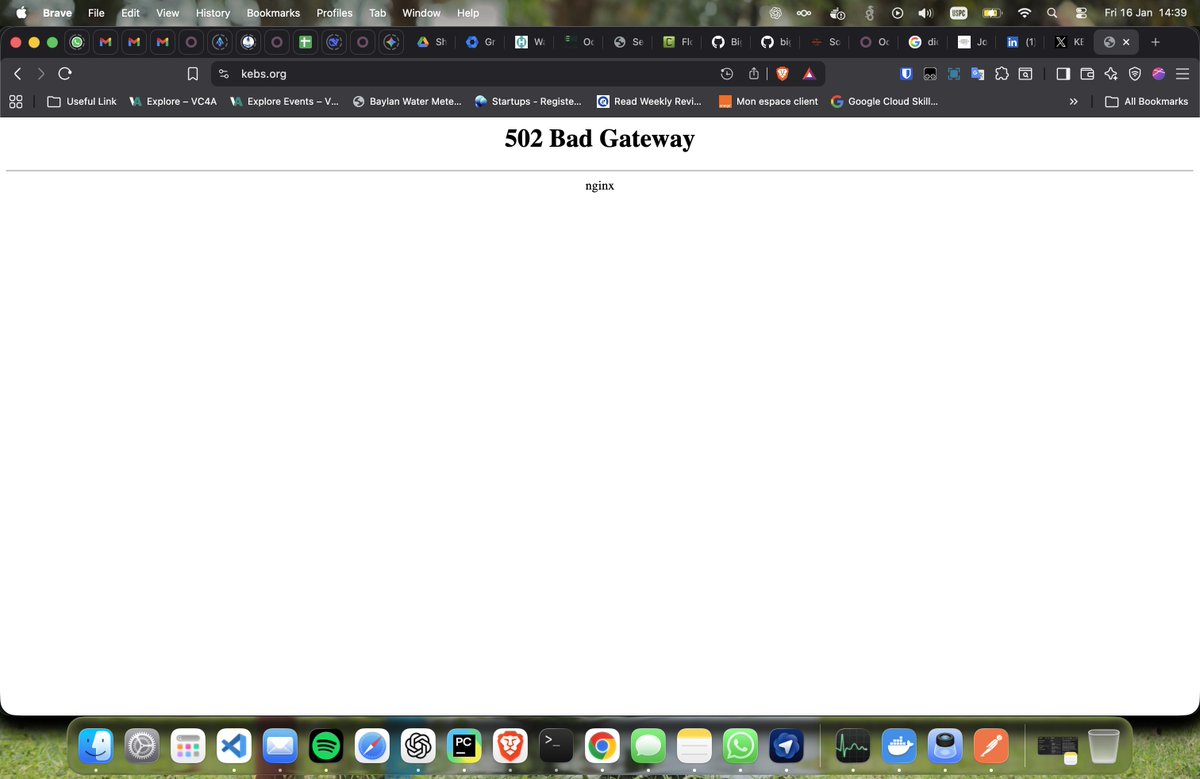Image resolution: width=1200 pixels, height=779 pixels.
Task: Open the Window menu
Action: (421, 13)
